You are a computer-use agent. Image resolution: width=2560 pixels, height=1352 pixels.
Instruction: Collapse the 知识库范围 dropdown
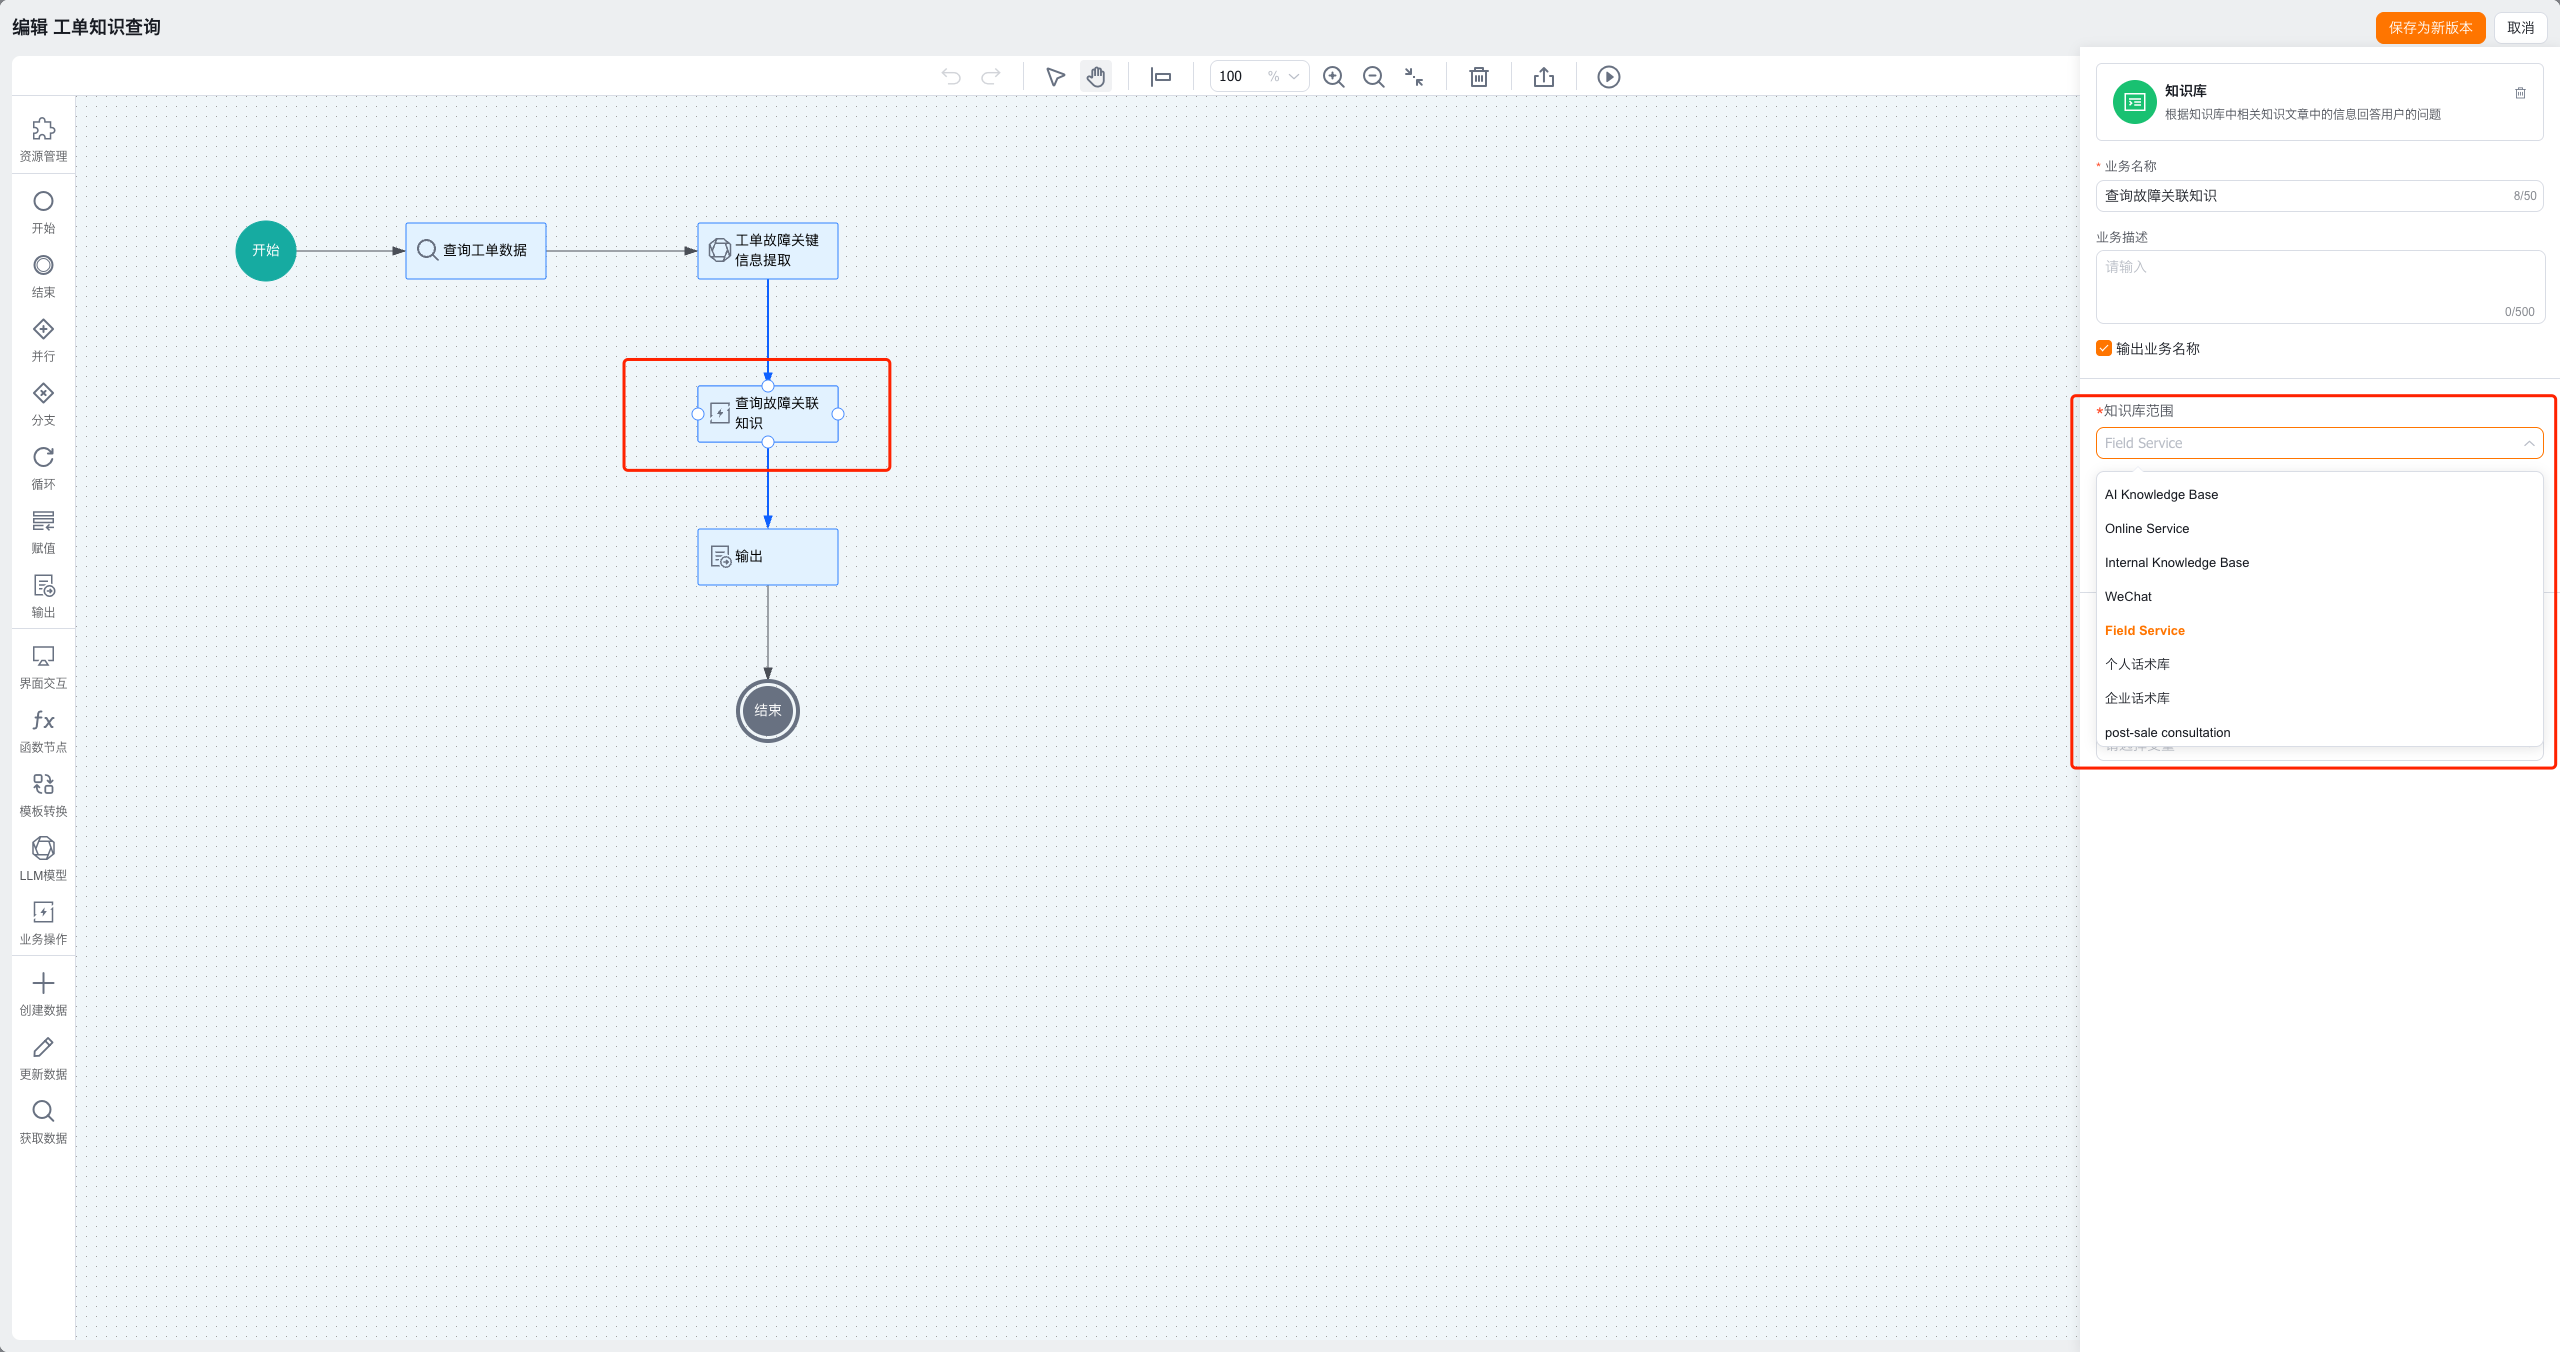(2528, 443)
